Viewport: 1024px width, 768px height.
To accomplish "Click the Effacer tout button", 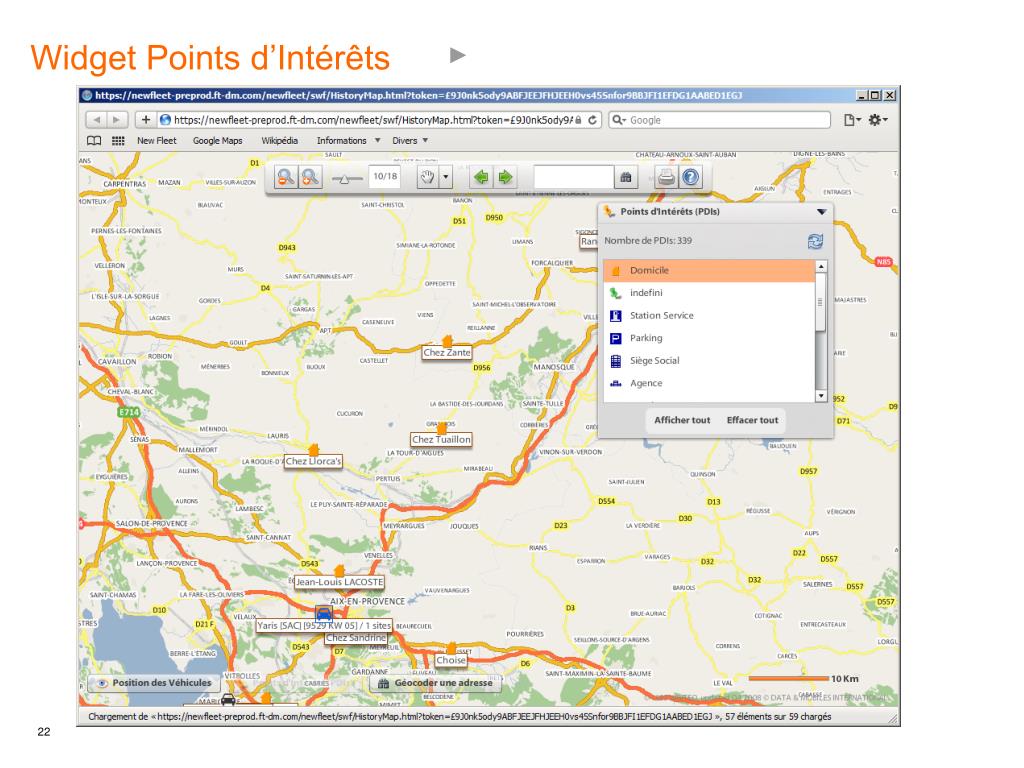I will 752,420.
